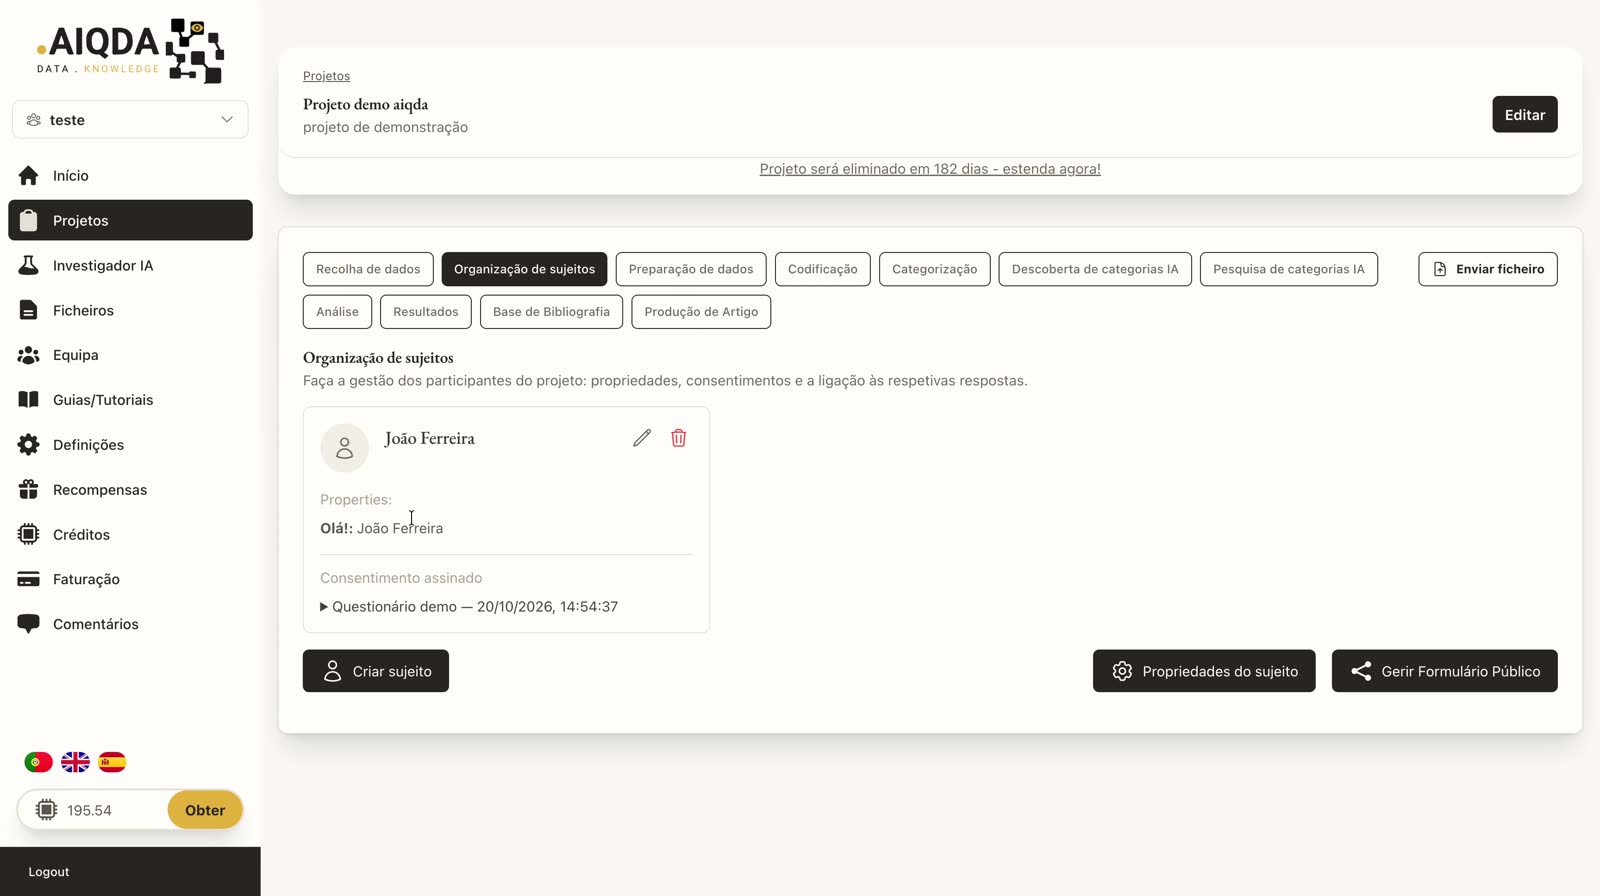Open Faturação in the sidebar
This screenshot has height=896, width=1600.
[130, 579]
